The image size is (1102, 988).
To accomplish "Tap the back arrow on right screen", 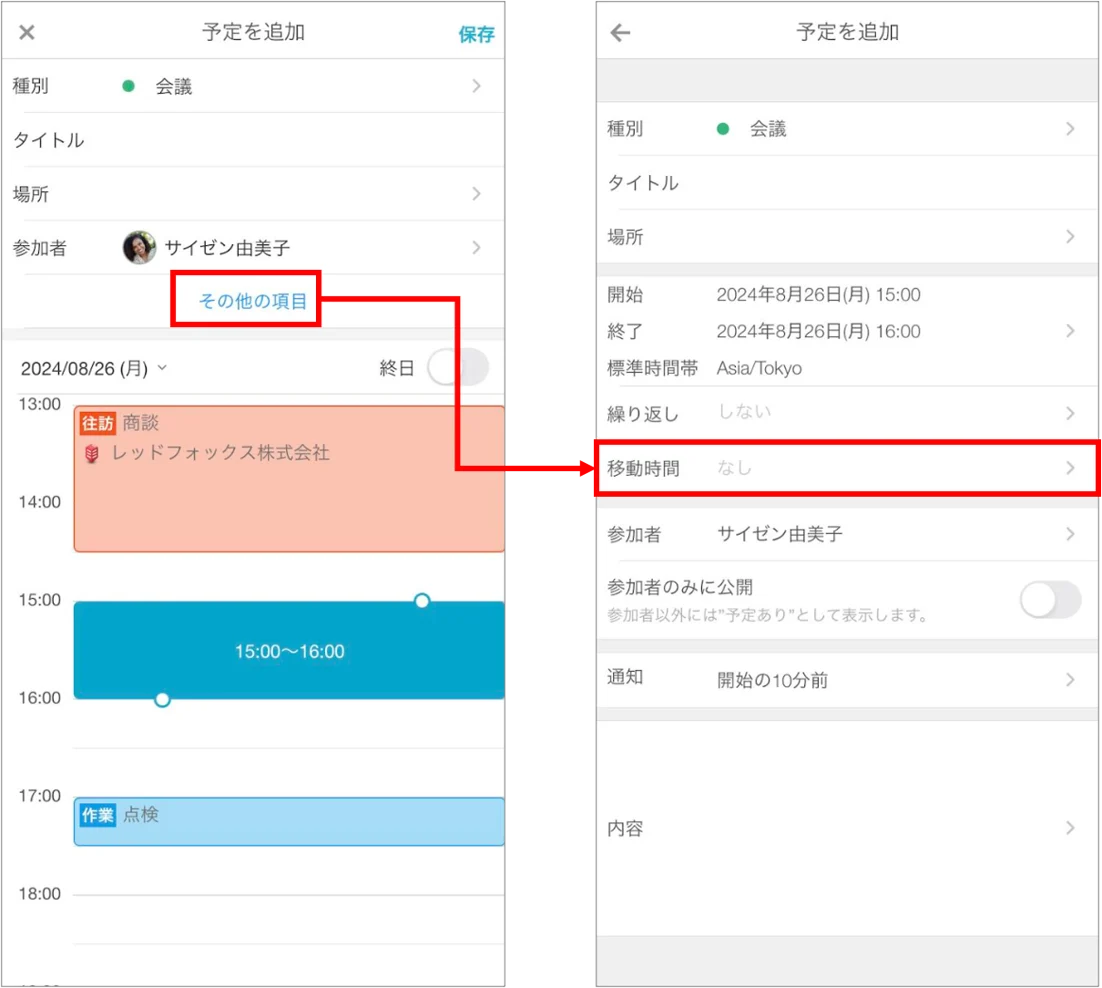I will point(621,32).
